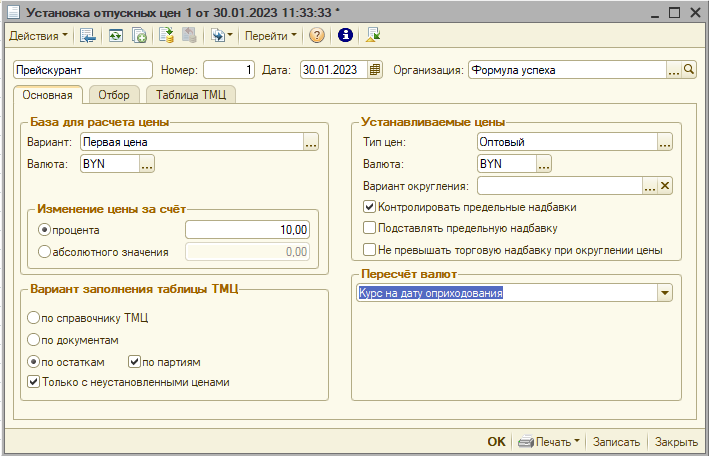709x456 pixels.
Task: Enable Подставлять предельную надбавку checkbox
Action: click(x=370, y=228)
